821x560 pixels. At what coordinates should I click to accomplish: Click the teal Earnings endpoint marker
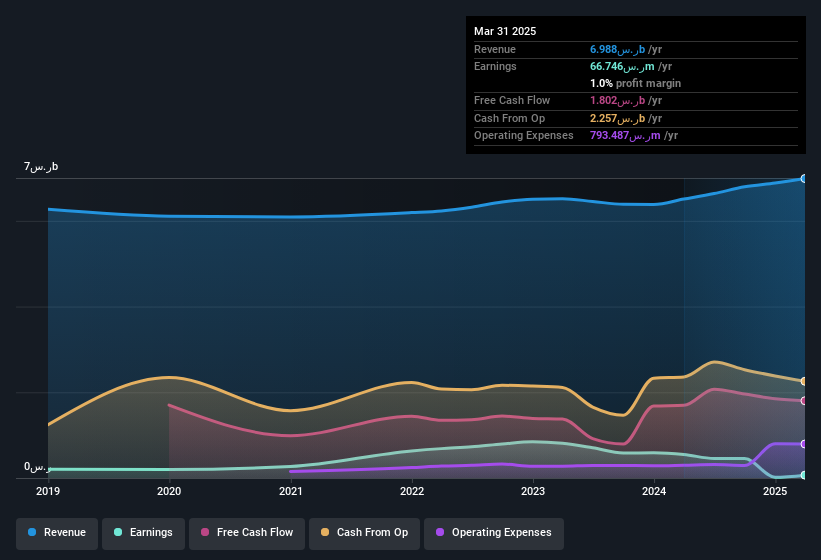(804, 475)
